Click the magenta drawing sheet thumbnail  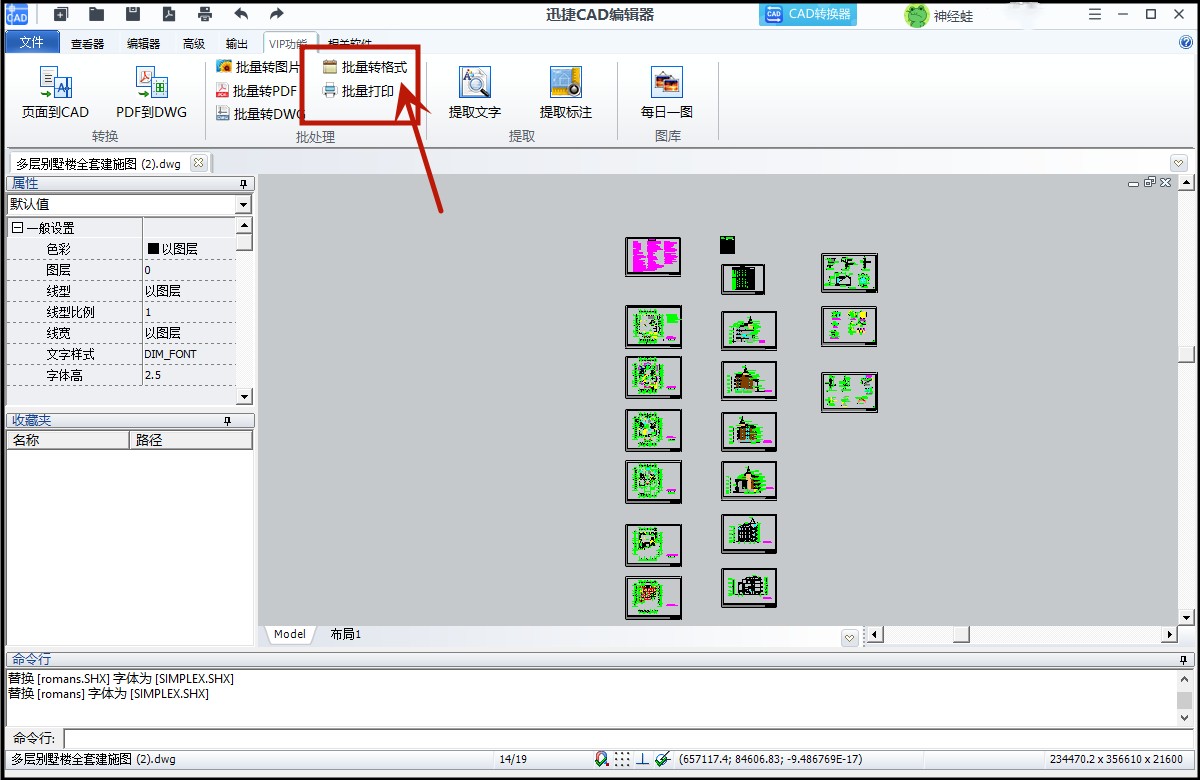point(653,256)
